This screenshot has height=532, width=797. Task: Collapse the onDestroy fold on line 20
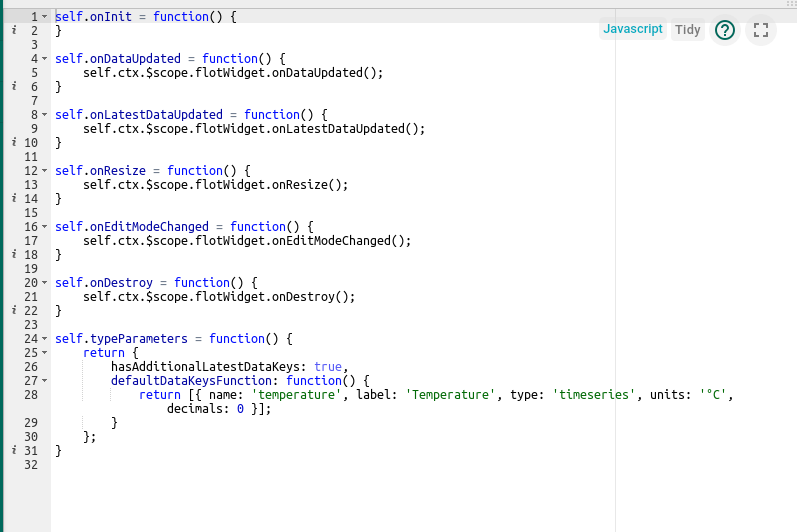pos(45,283)
